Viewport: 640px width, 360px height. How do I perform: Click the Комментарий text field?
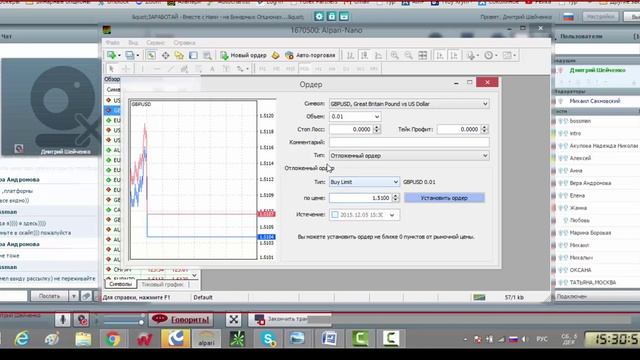pyautogui.click(x=409, y=142)
